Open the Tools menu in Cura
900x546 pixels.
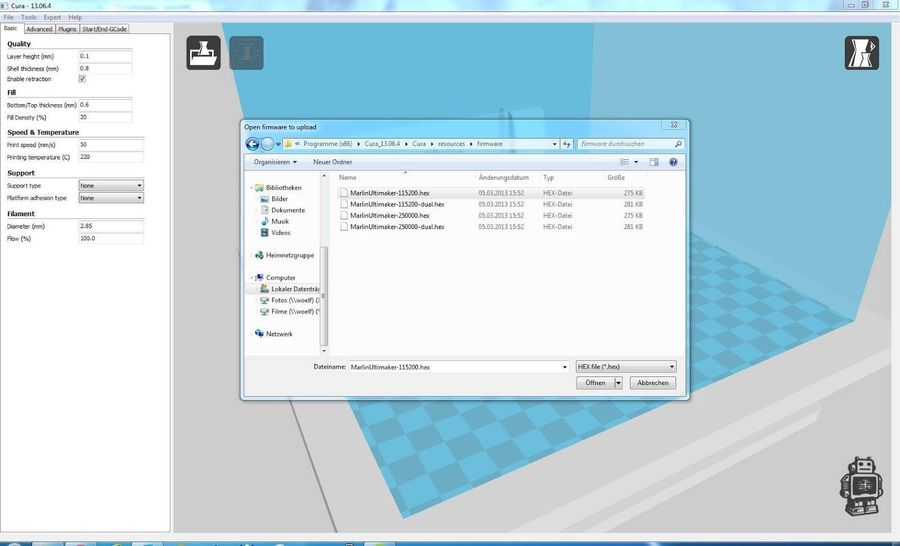(x=29, y=17)
